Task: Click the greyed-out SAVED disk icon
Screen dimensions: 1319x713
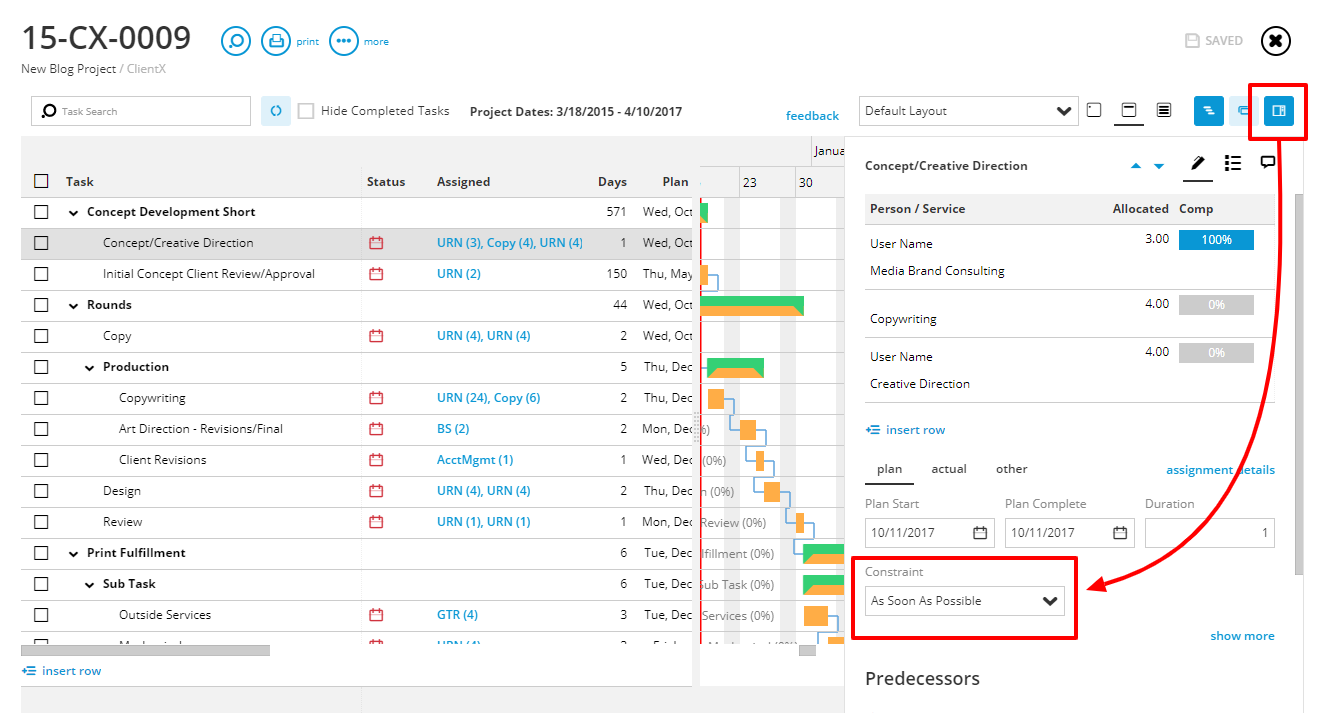Action: (x=1192, y=41)
